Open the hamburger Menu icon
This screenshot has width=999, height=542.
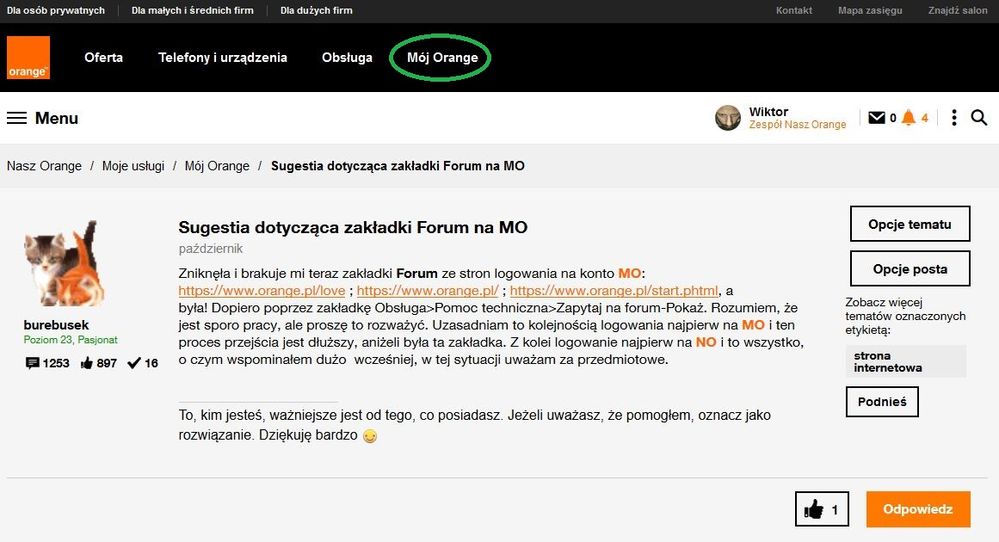click(x=17, y=118)
